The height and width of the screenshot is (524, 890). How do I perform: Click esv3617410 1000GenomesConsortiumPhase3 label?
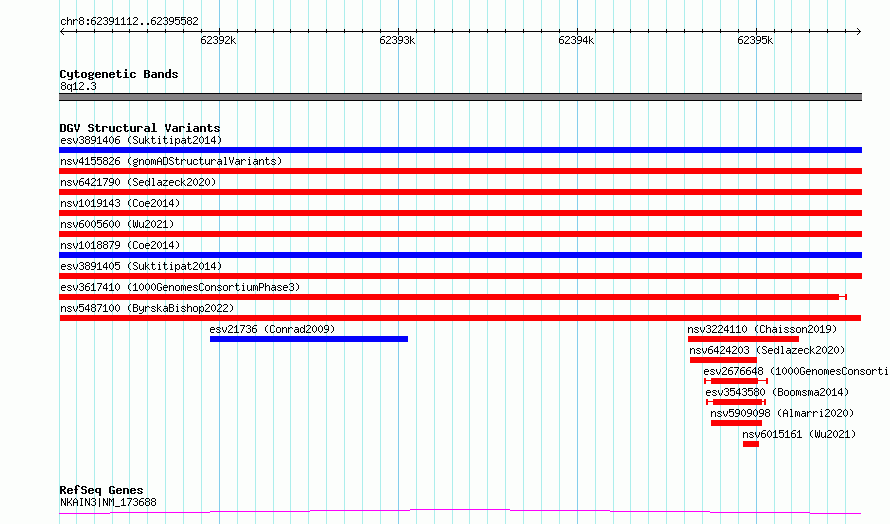point(180,287)
